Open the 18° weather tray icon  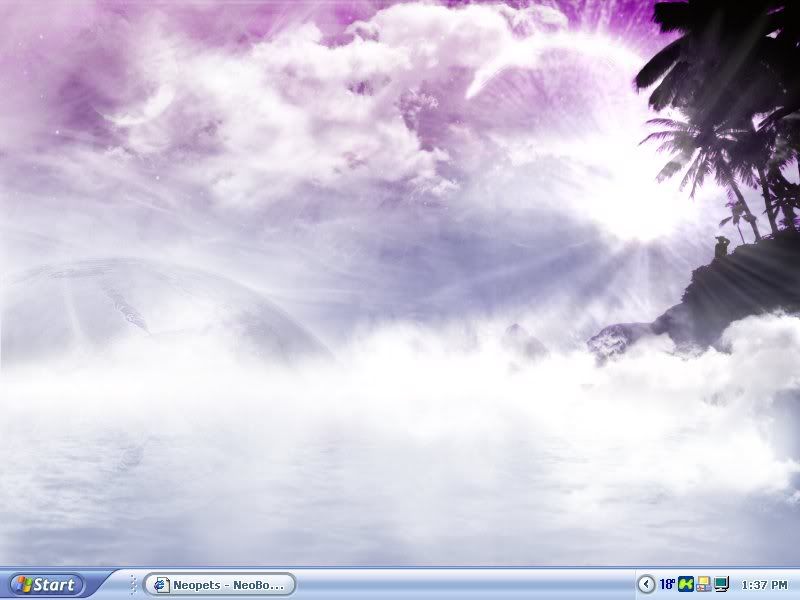667,584
